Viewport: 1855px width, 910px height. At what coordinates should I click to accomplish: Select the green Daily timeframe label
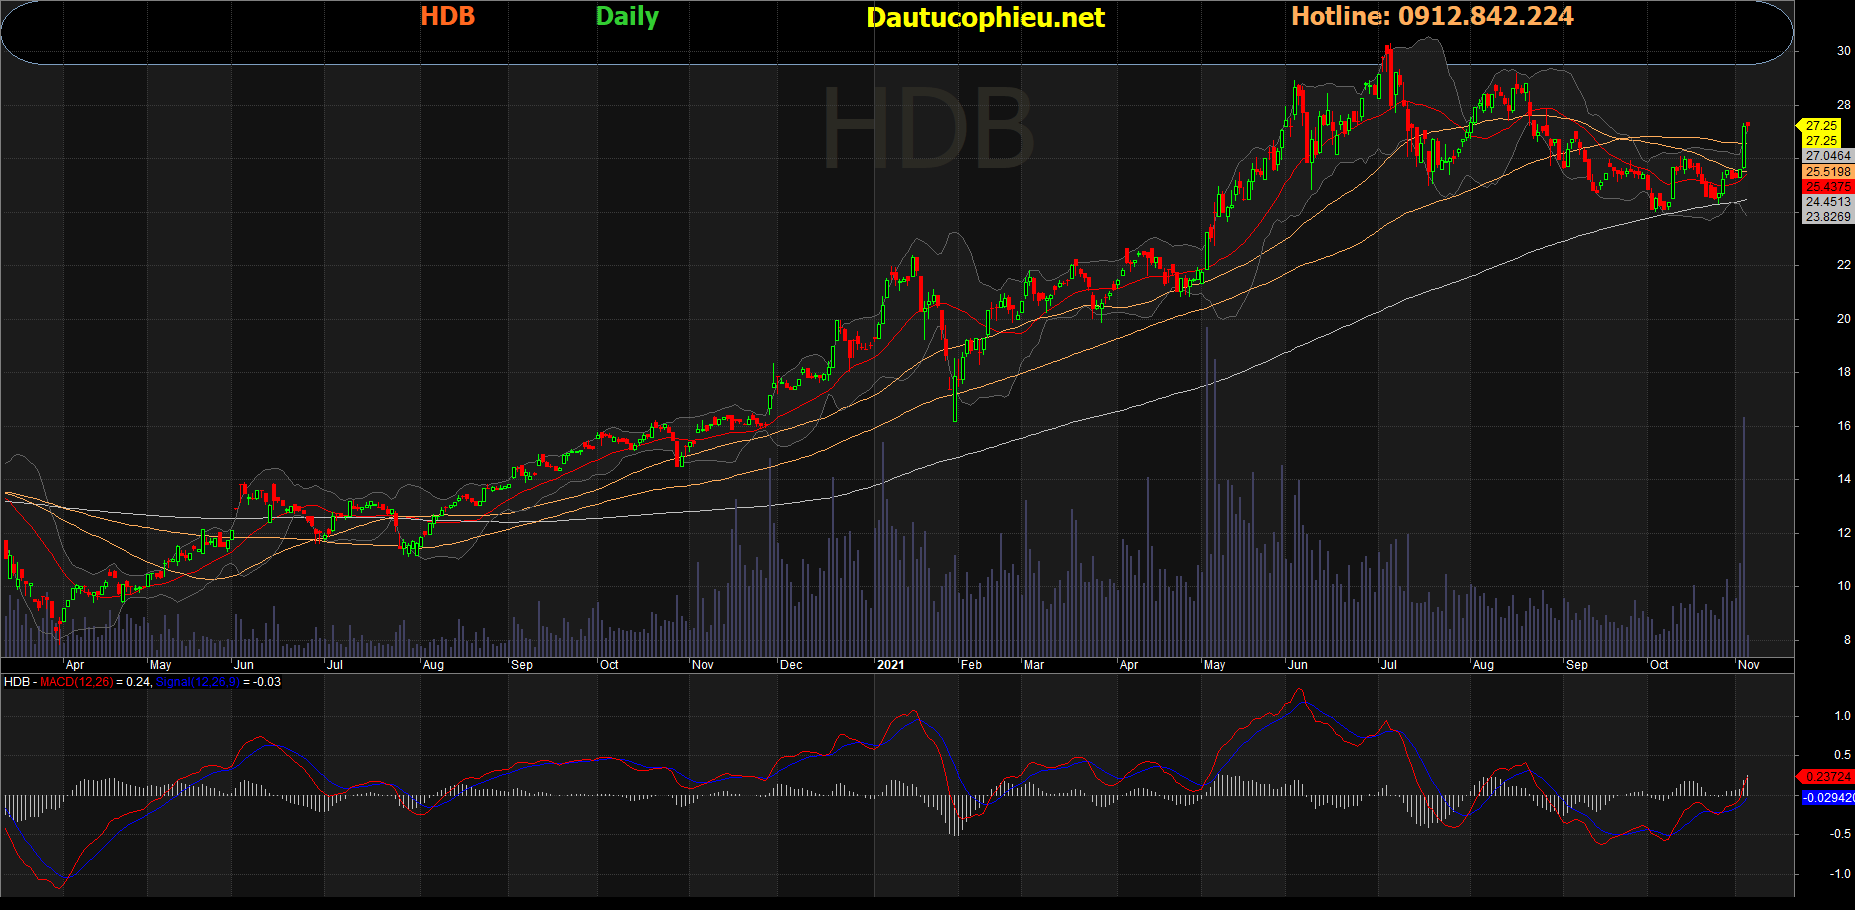627,16
